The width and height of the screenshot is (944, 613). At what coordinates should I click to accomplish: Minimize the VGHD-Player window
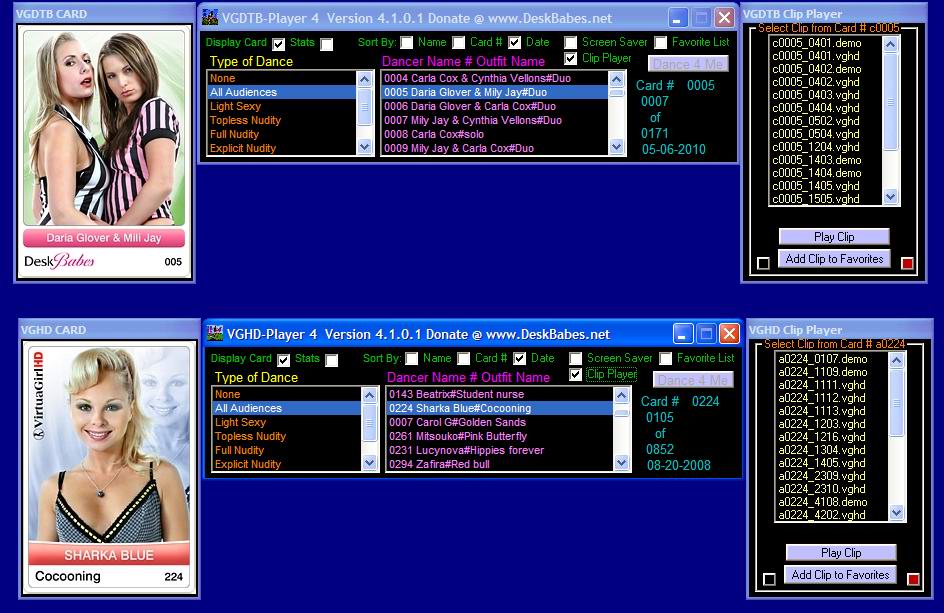[x=683, y=333]
